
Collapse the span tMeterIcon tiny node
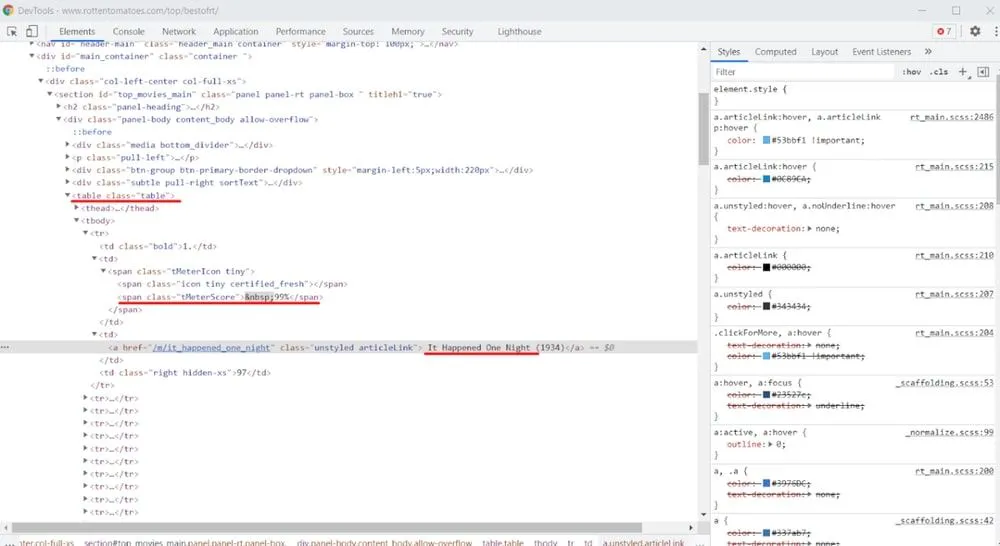point(103,271)
